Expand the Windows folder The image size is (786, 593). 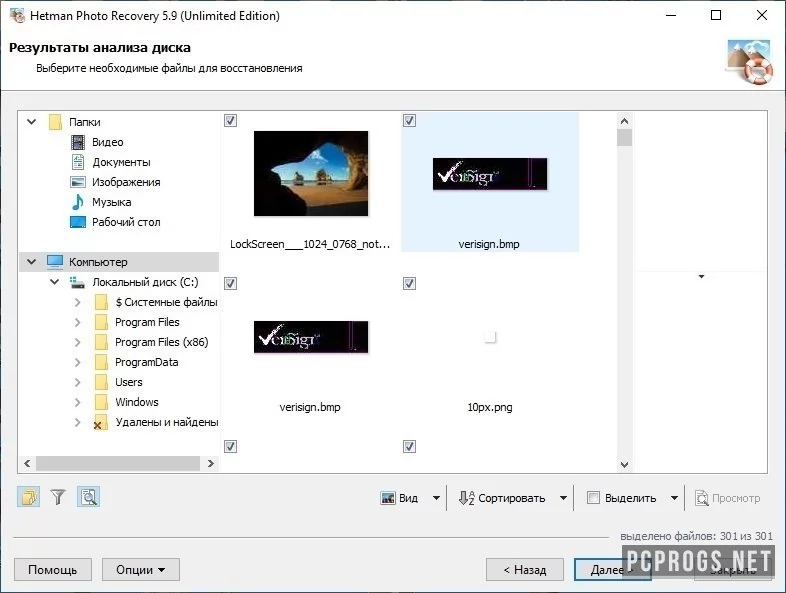tap(77, 403)
